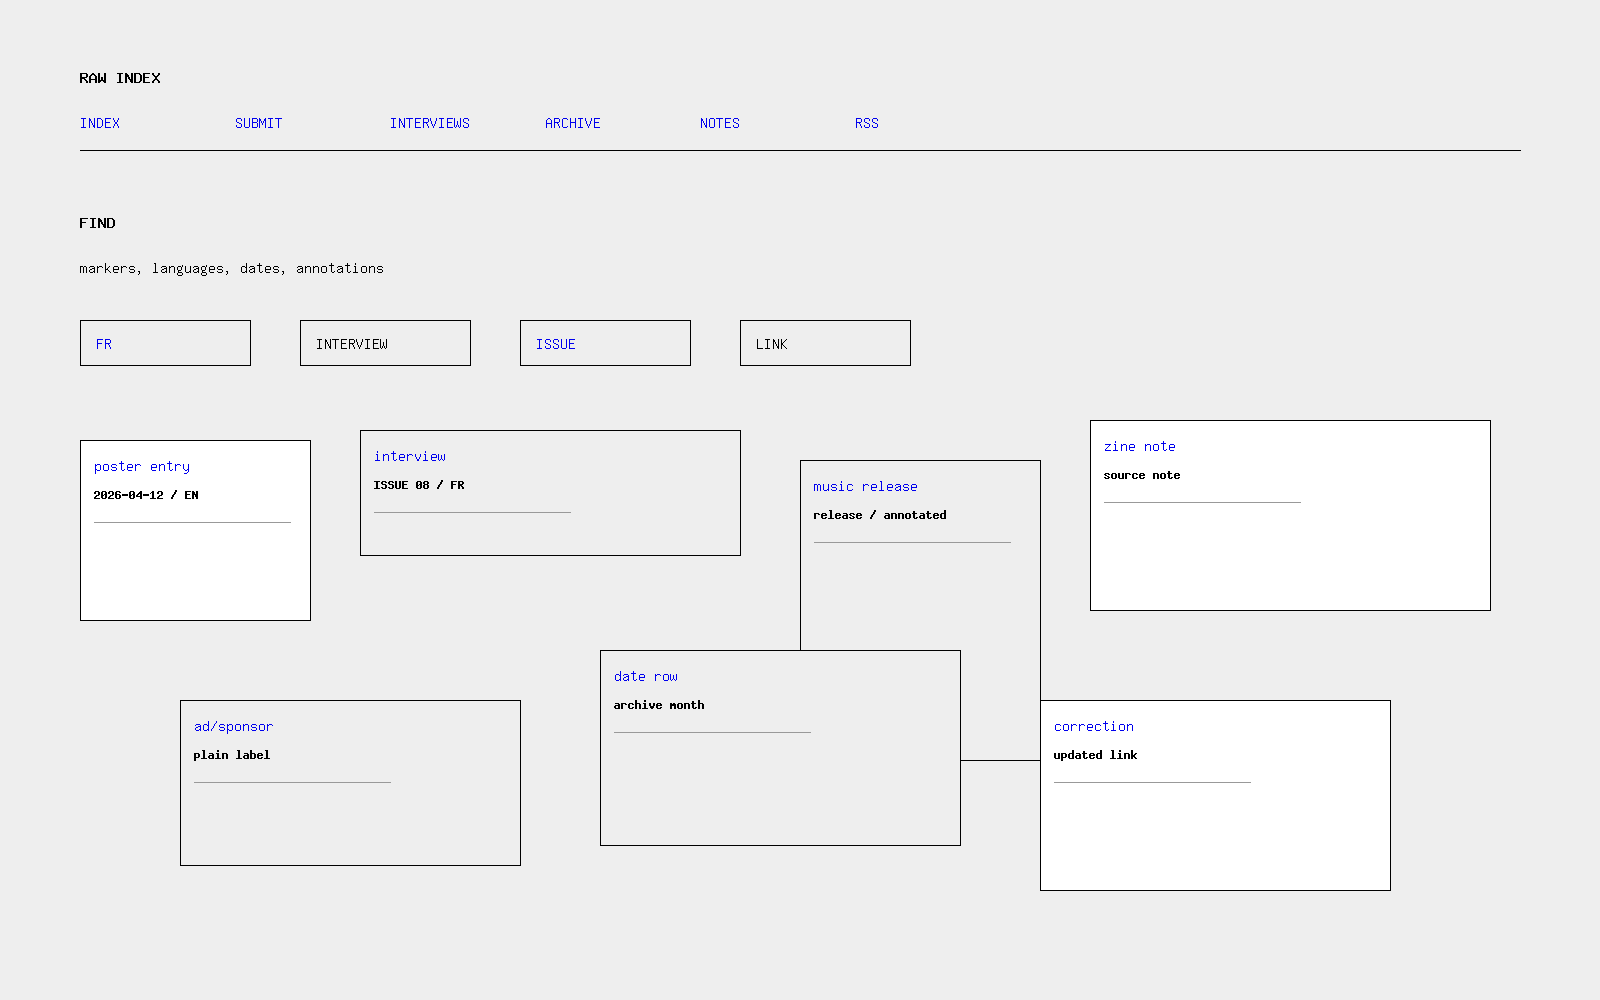Click the FIND heading
The height and width of the screenshot is (1000, 1600).
point(97,223)
